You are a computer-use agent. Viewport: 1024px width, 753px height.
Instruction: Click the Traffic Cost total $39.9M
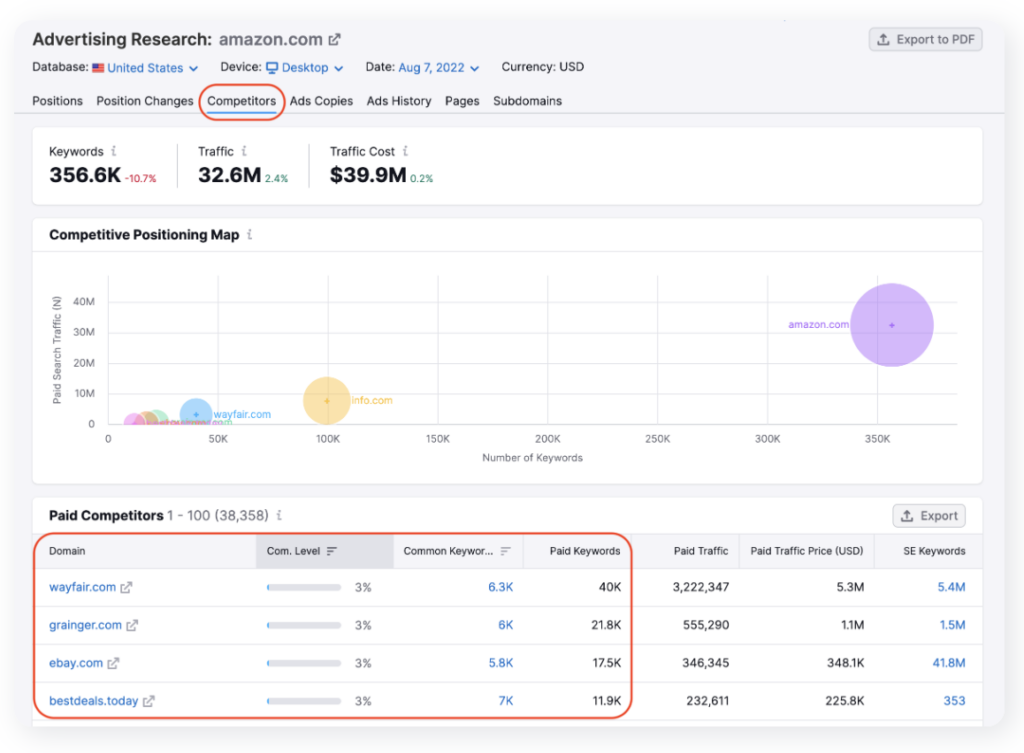pyautogui.click(x=368, y=175)
